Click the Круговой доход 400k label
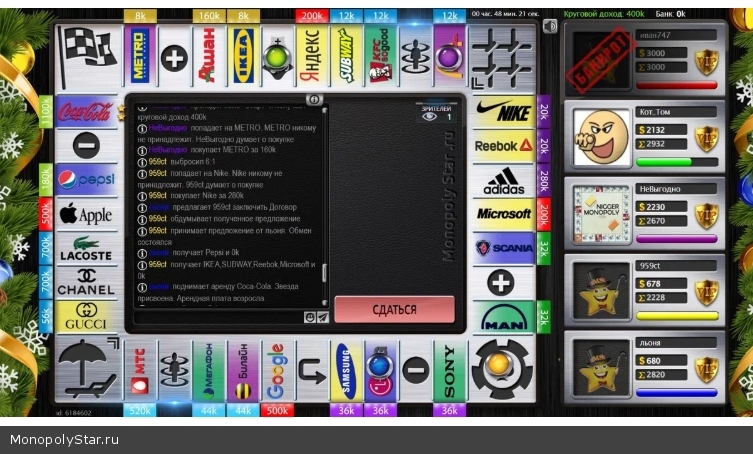Screen dimensions: 753x454 click(604, 14)
